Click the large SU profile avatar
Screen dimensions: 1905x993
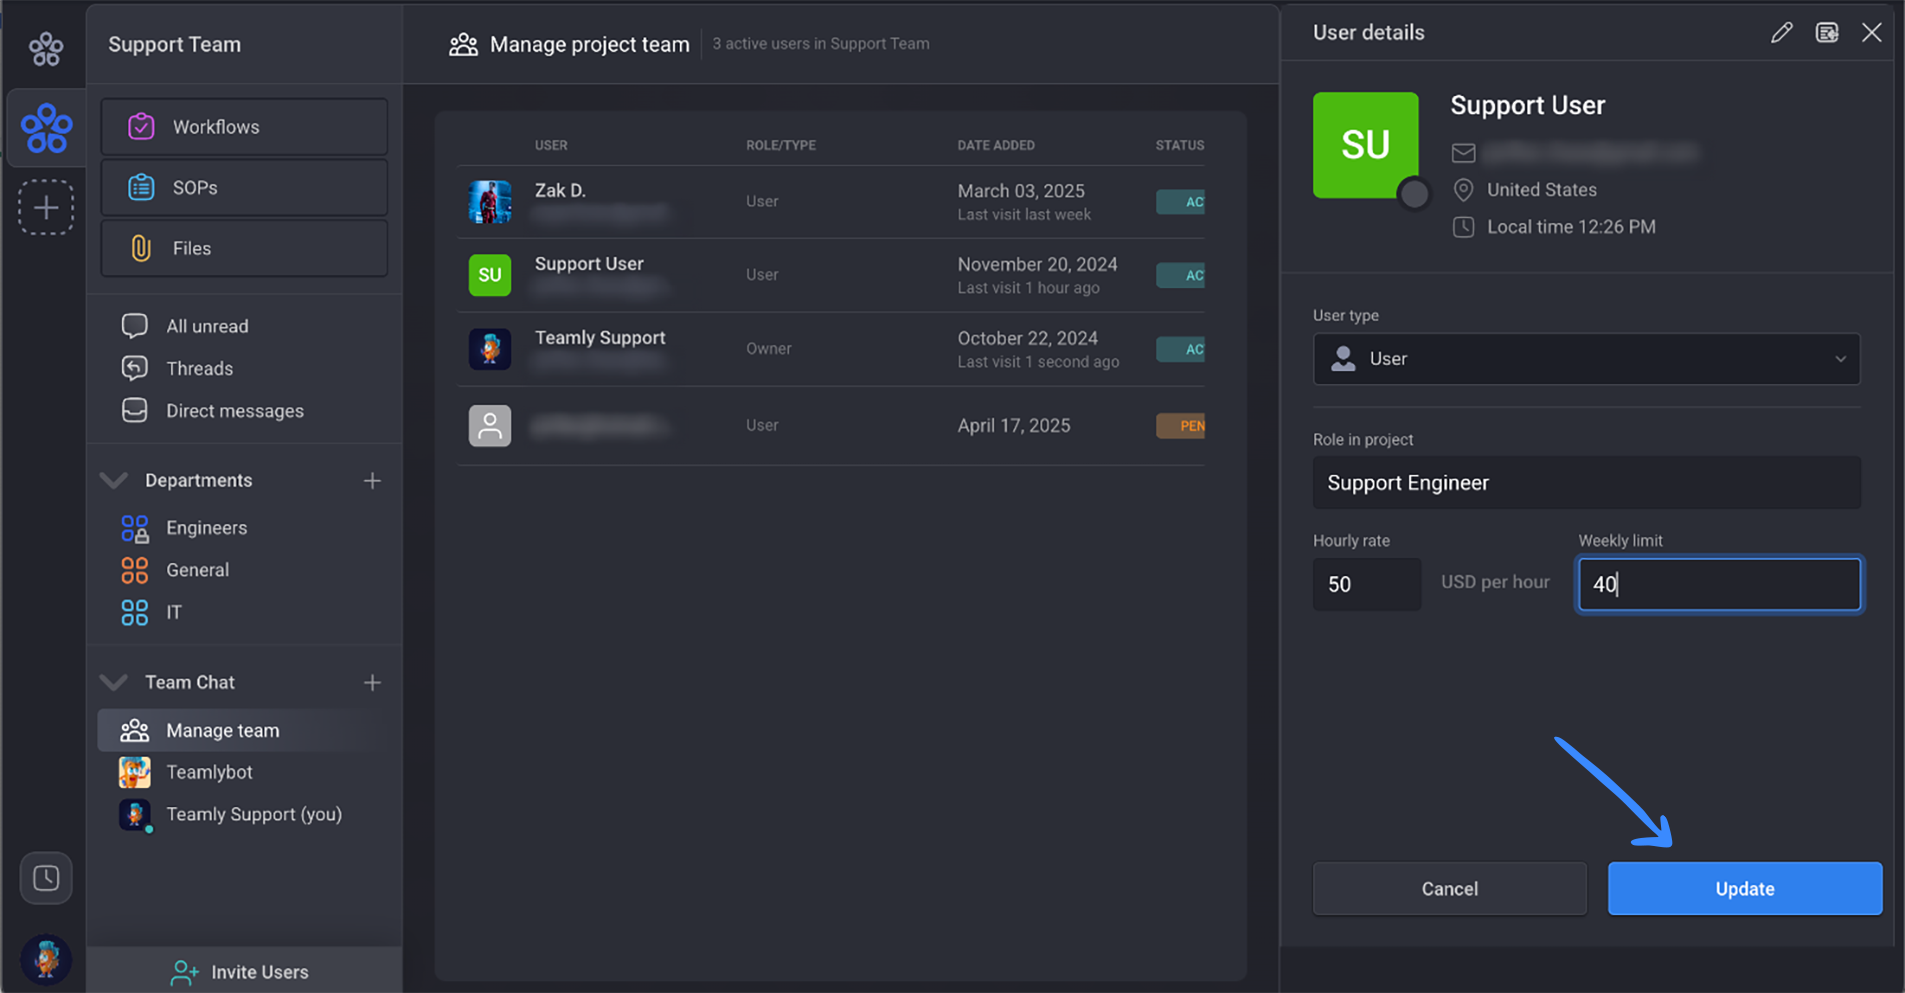point(1366,145)
